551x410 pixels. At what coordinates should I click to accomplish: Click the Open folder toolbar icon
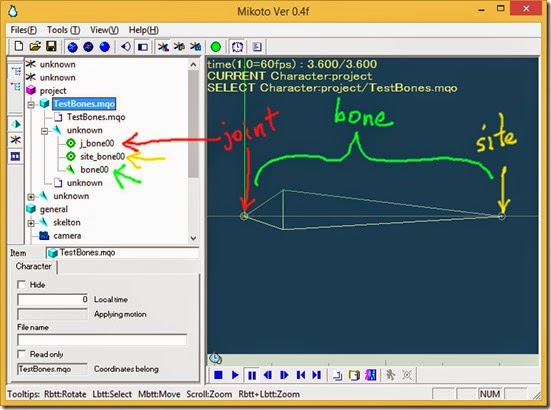coord(35,46)
